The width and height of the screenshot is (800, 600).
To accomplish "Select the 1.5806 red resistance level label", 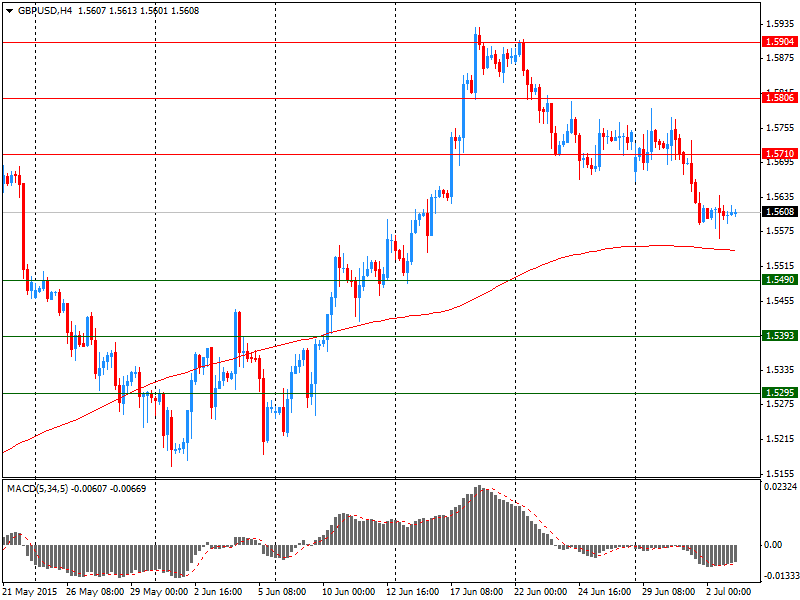I will click(x=780, y=97).
